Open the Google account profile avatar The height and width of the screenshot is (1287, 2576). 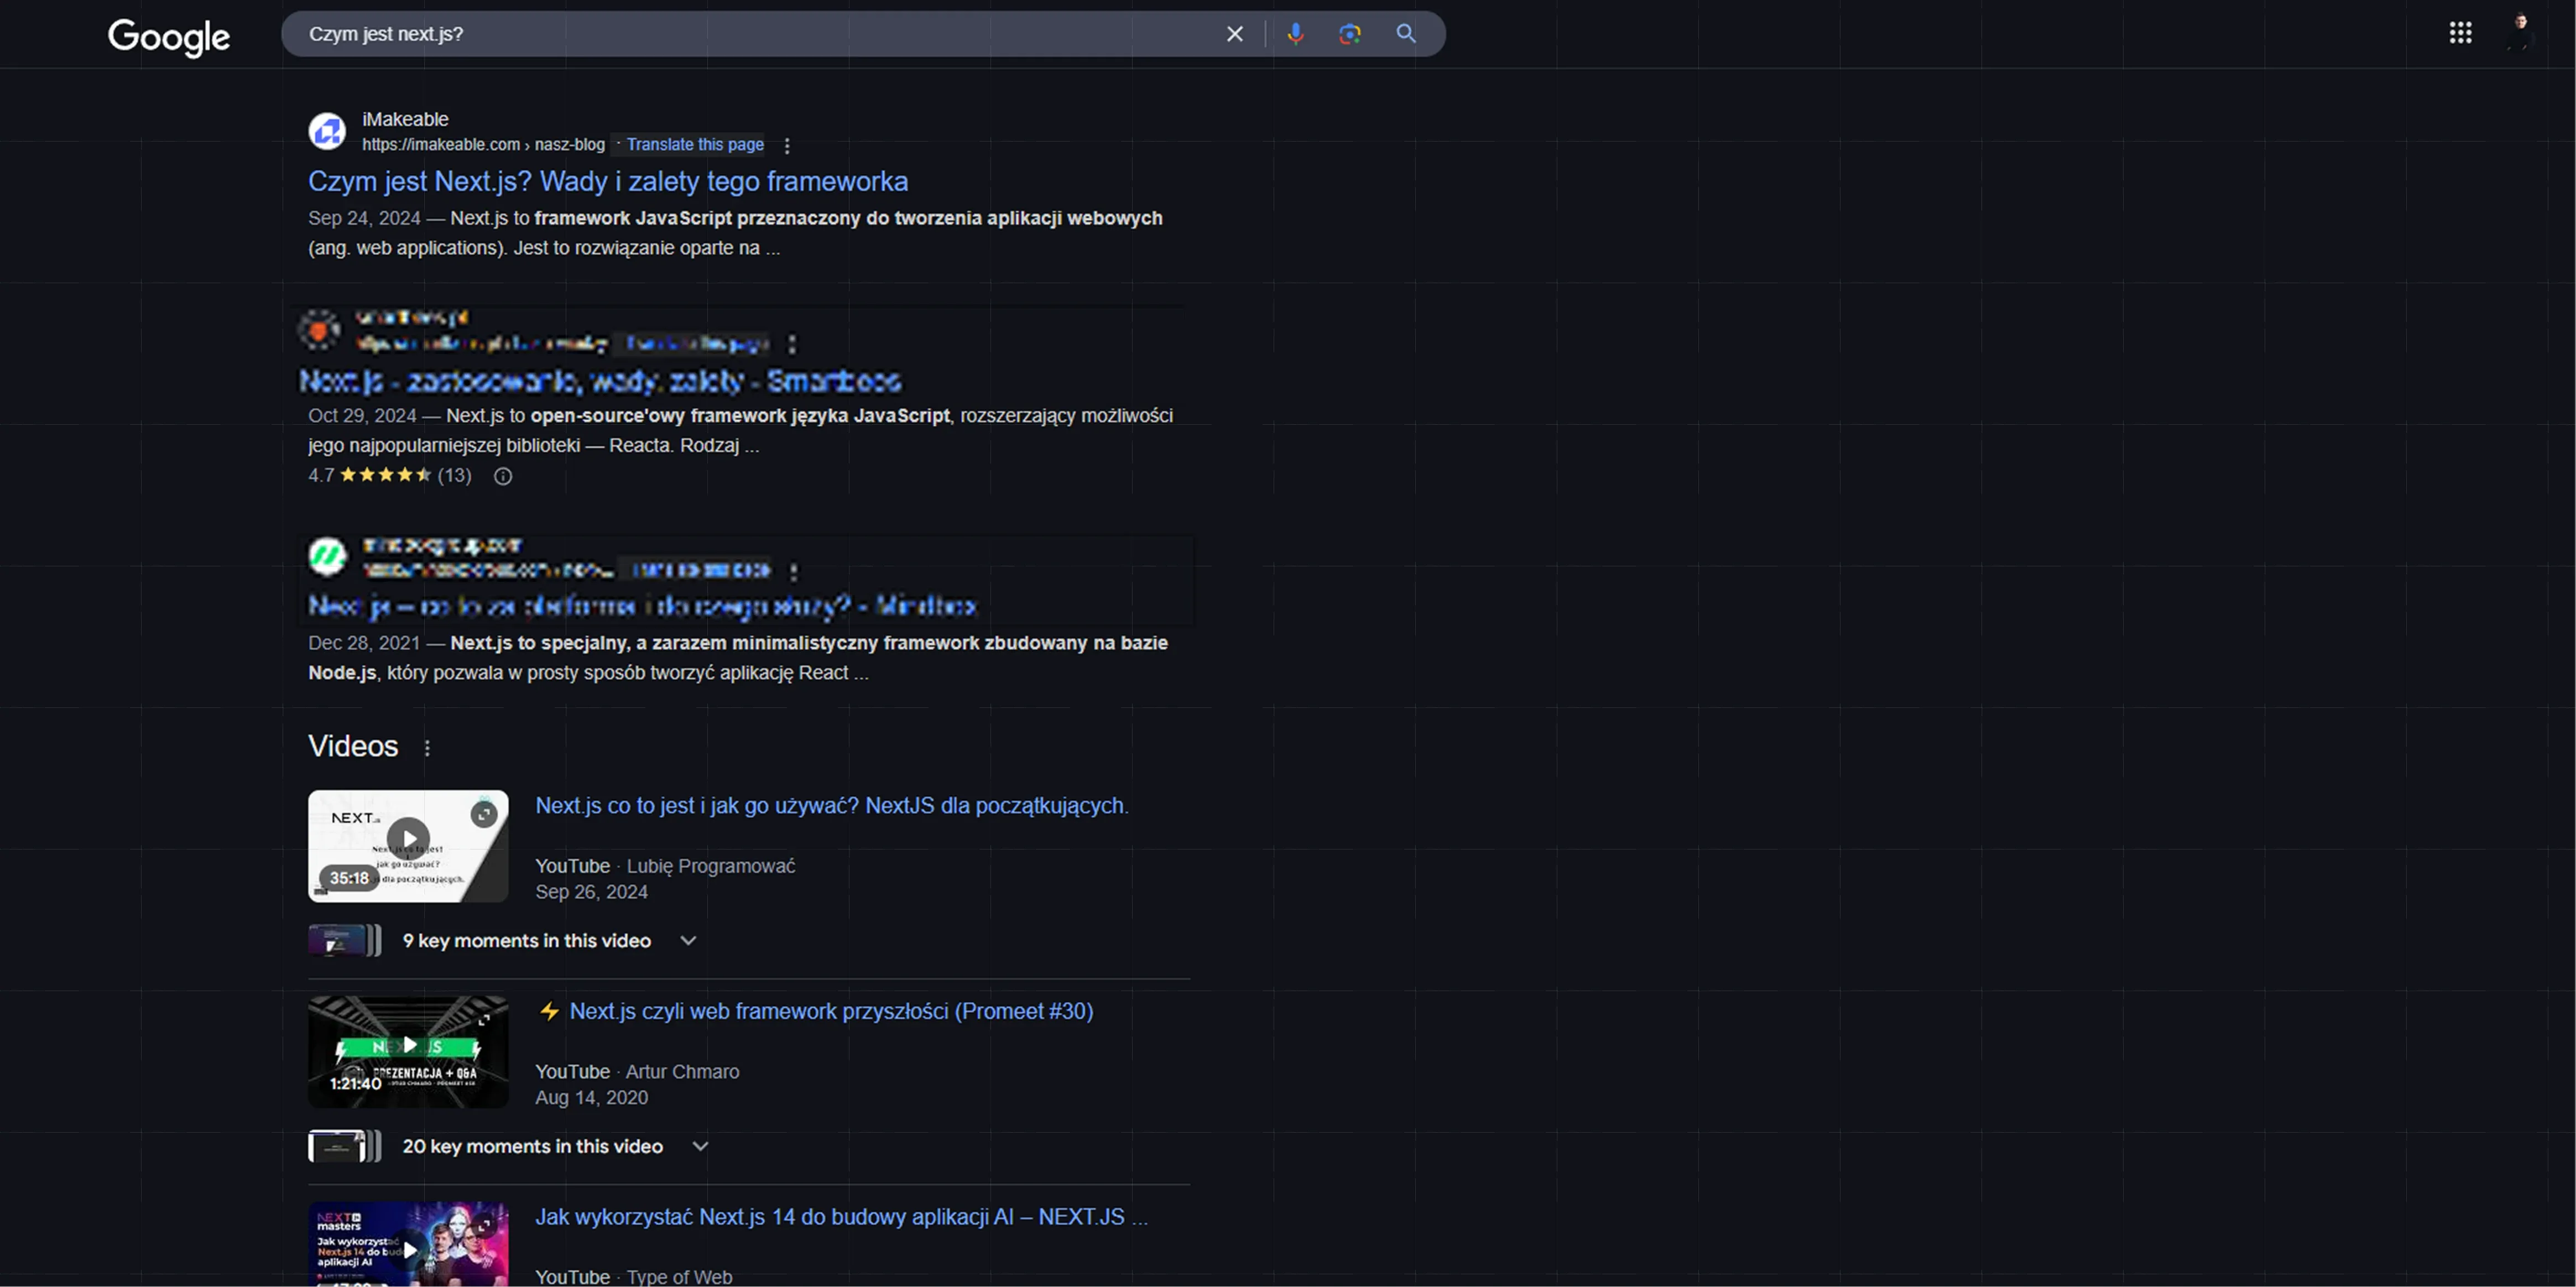pyautogui.click(x=2520, y=32)
